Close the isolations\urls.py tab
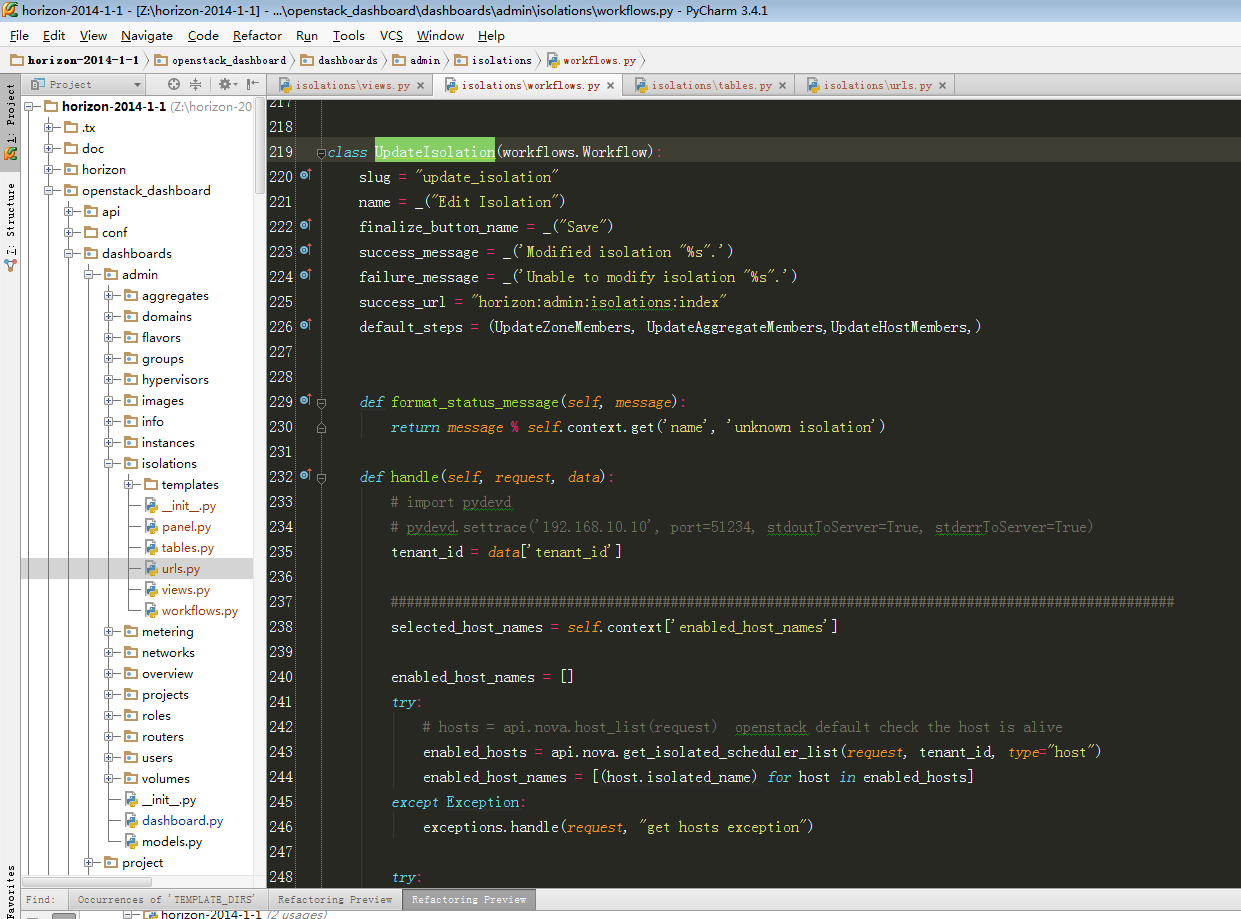Image resolution: width=1241 pixels, height=919 pixels. point(943,86)
